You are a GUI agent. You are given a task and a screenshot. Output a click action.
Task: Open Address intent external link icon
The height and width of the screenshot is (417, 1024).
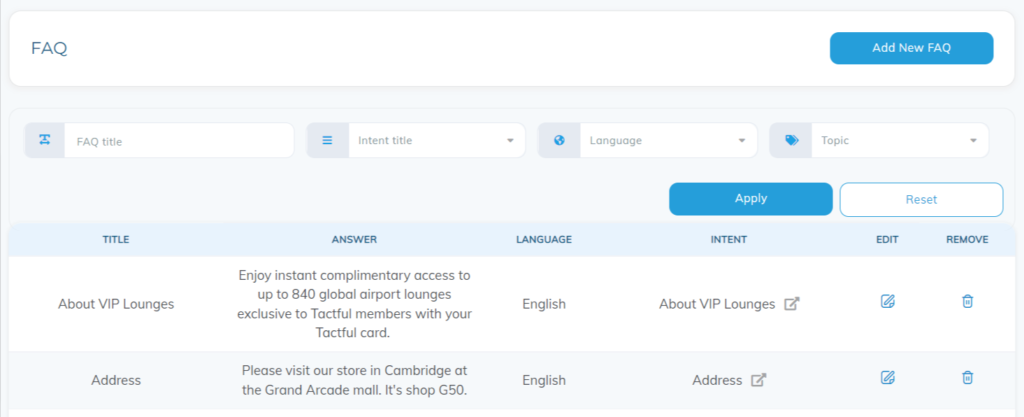click(x=758, y=380)
